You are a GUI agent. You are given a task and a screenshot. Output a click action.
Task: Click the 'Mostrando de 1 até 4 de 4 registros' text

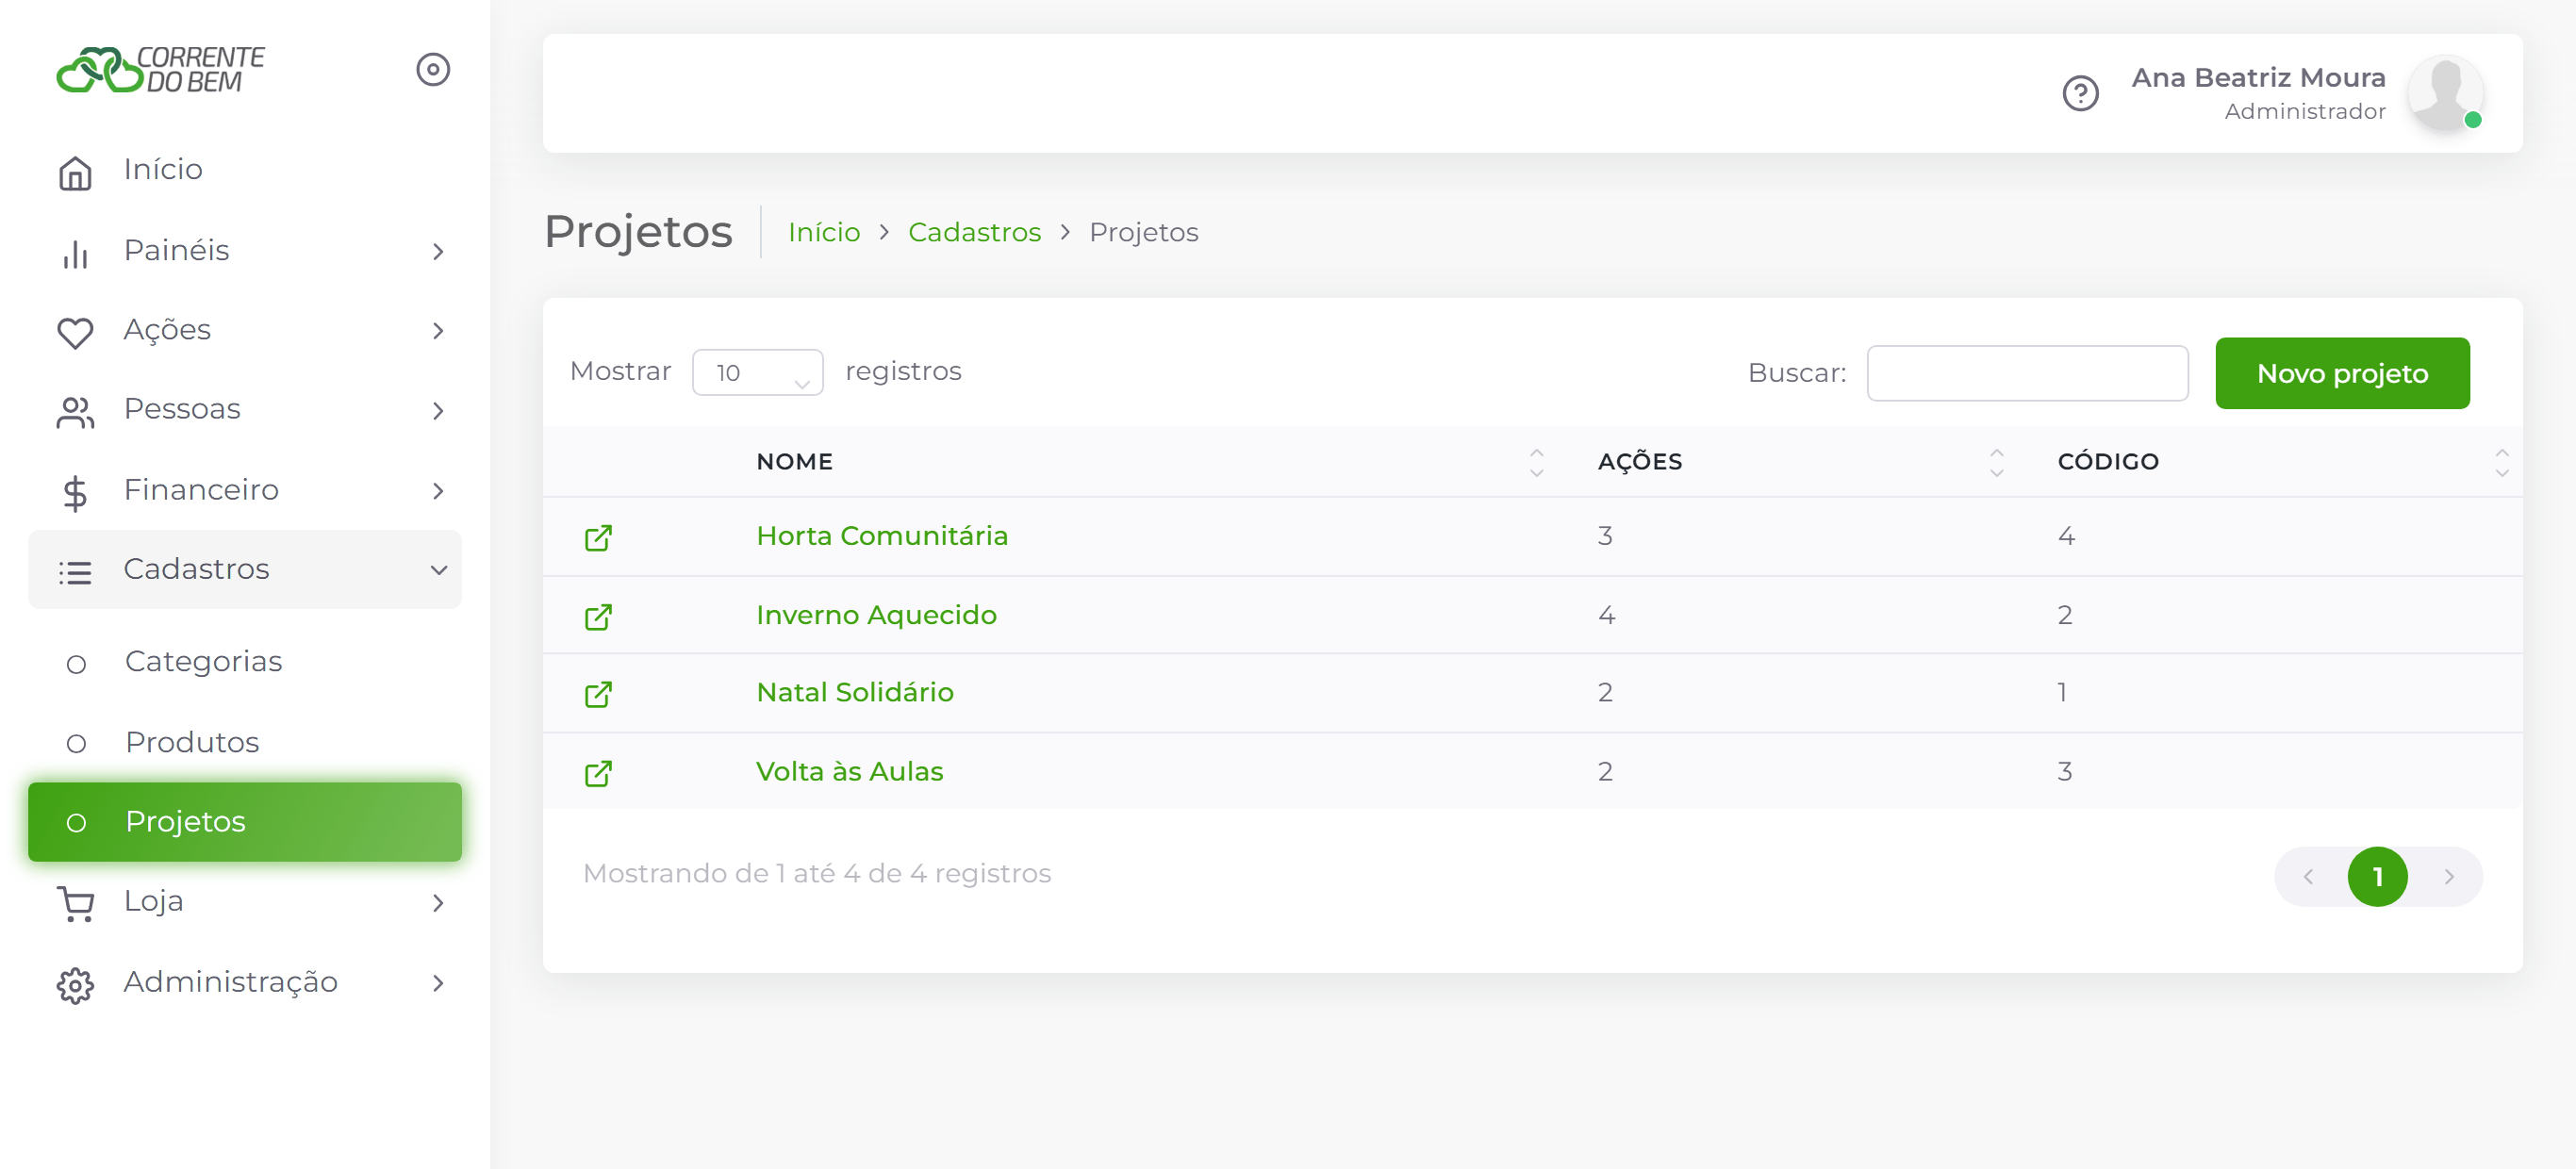click(817, 874)
